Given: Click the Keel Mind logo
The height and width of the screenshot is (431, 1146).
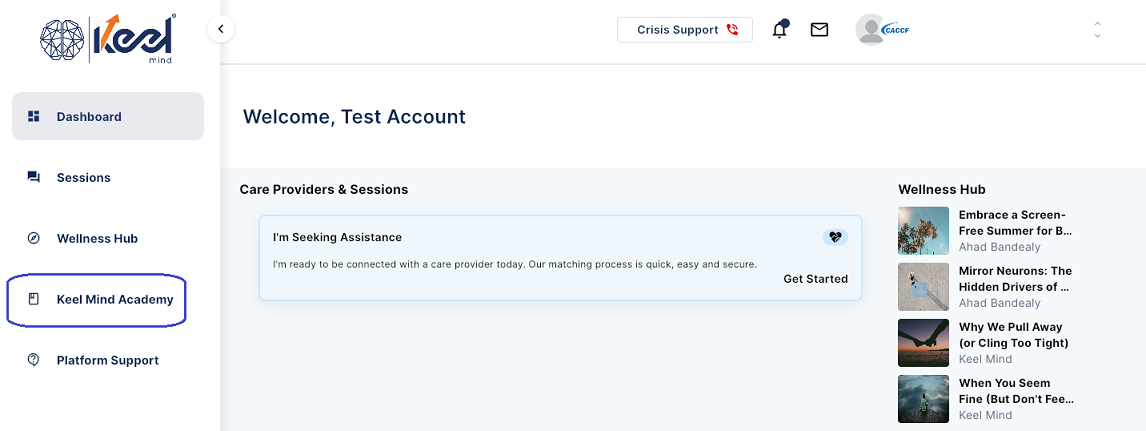Looking at the screenshot, I should [x=108, y=38].
